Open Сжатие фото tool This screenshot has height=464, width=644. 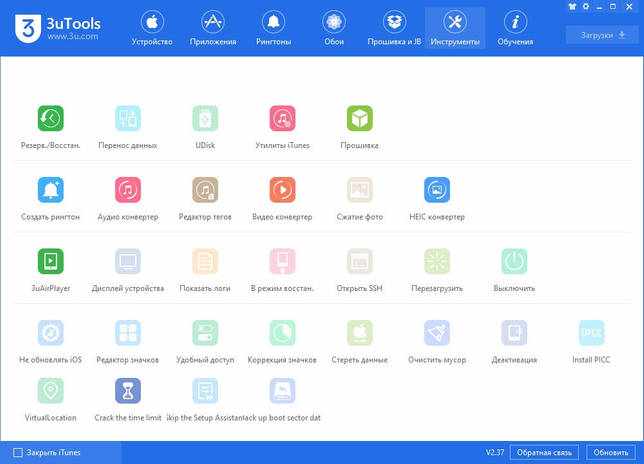359,190
